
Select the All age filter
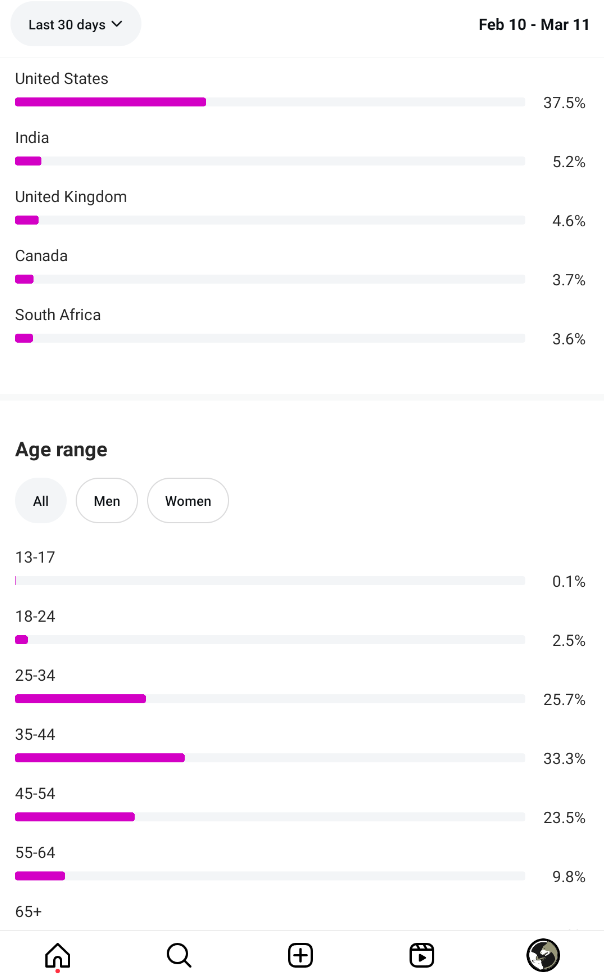click(41, 501)
